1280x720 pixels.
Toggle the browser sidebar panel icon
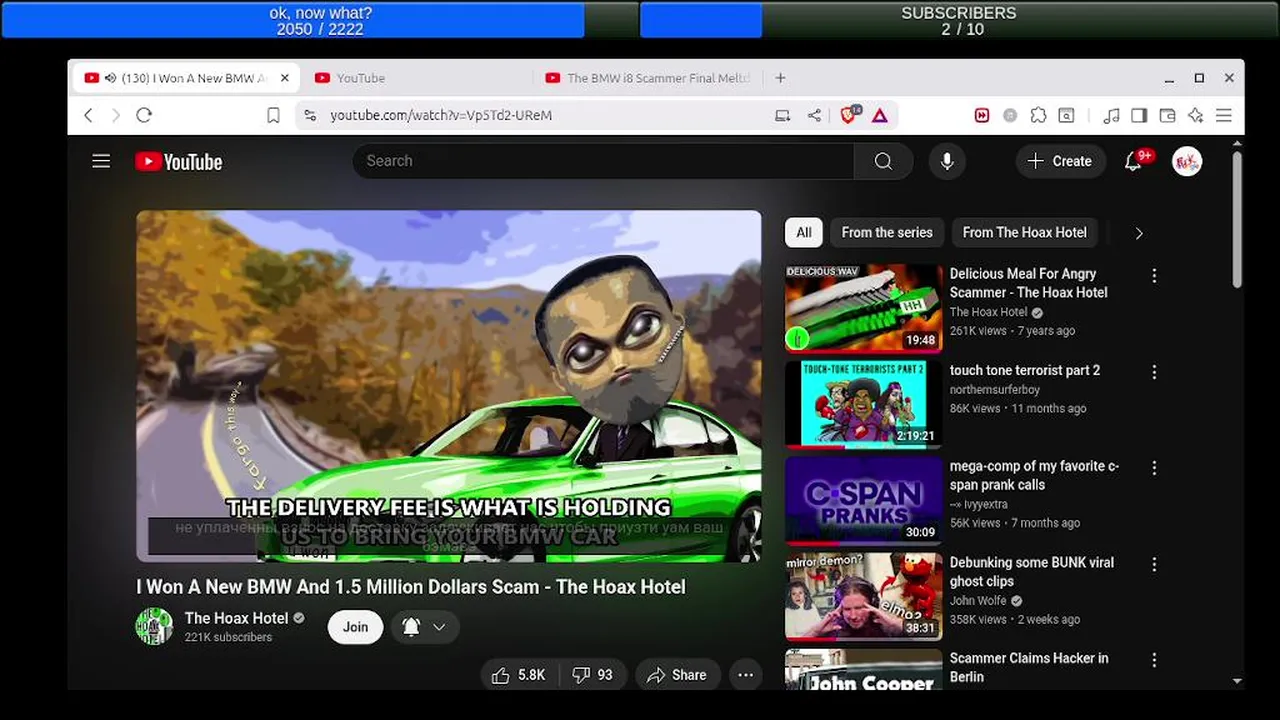[1139, 115]
